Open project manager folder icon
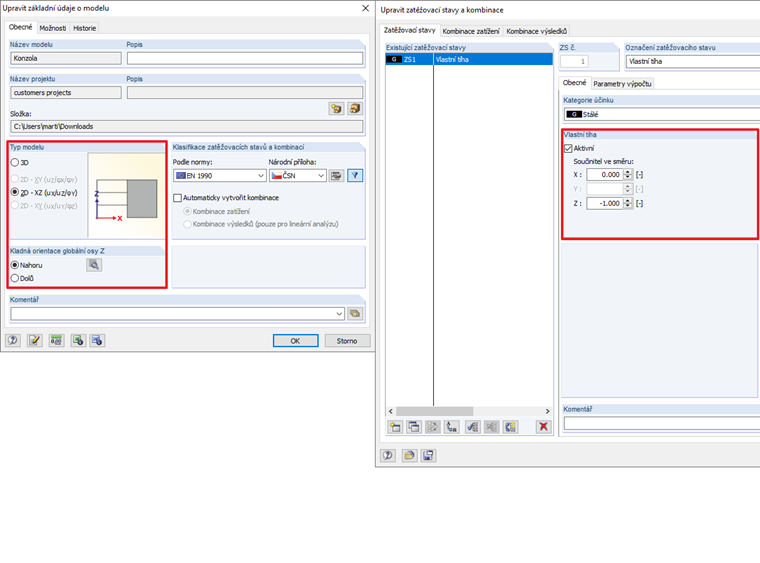The width and height of the screenshot is (760, 563). [336, 109]
